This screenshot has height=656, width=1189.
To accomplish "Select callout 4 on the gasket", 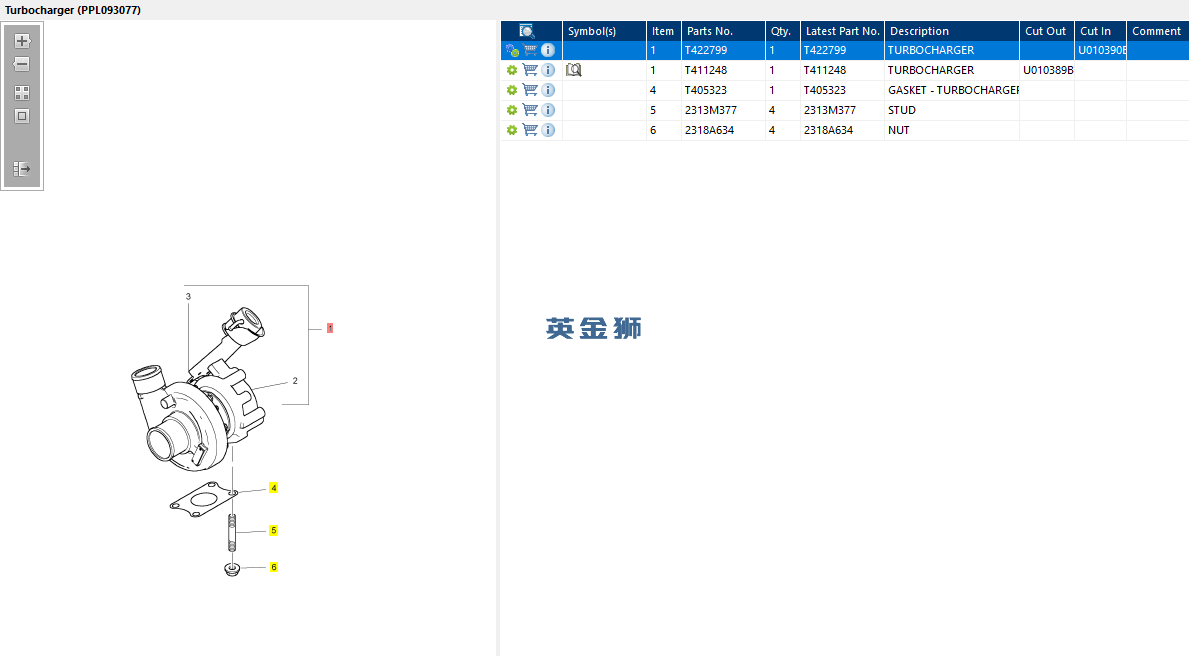I will click(274, 488).
